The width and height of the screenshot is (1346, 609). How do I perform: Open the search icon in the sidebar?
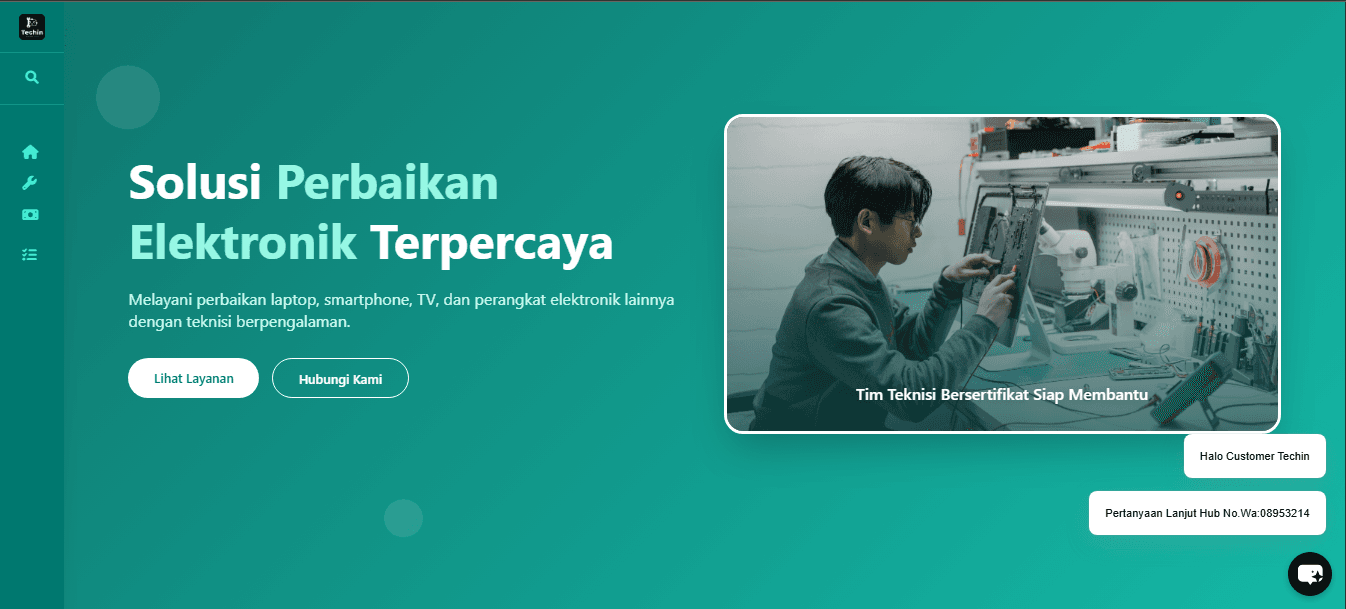point(32,77)
